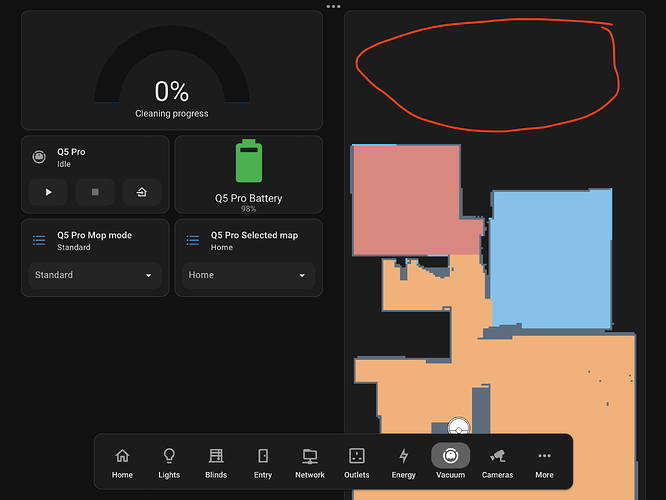The width and height of the screenshot is (666, 500).
Task: Navigate to the Entry tab
Action: pos(263,462)
